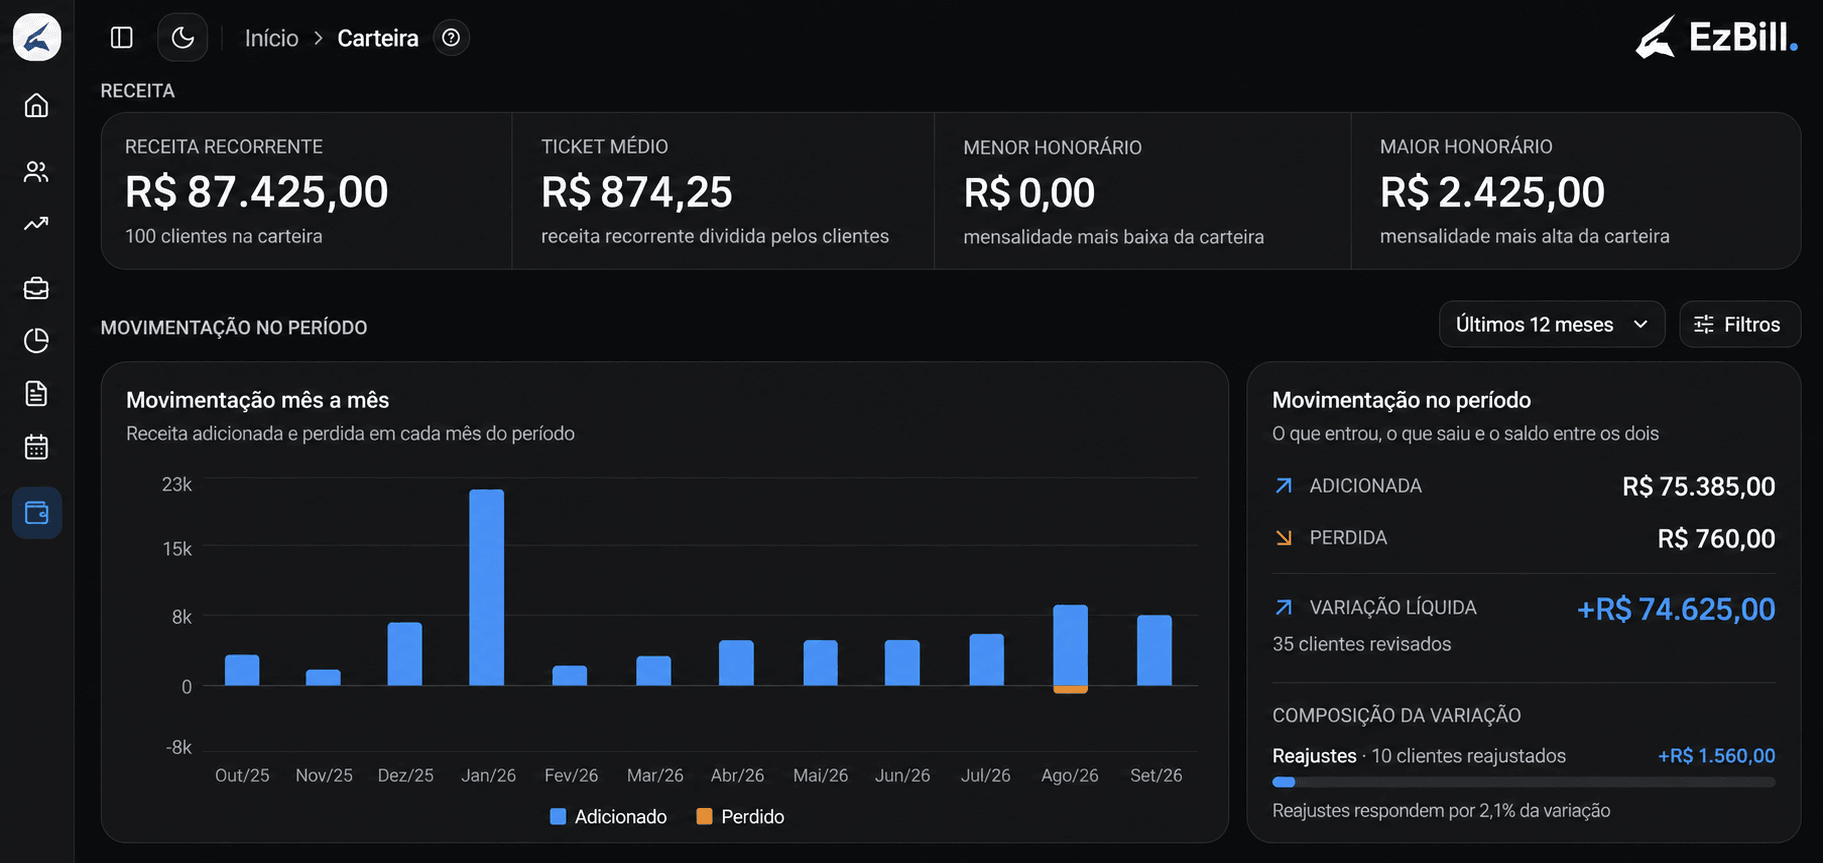This screenshot has height=863, width=1823.
Task: Click the '35 clientes revisados' text
Action: click(x=1362, y=644)
